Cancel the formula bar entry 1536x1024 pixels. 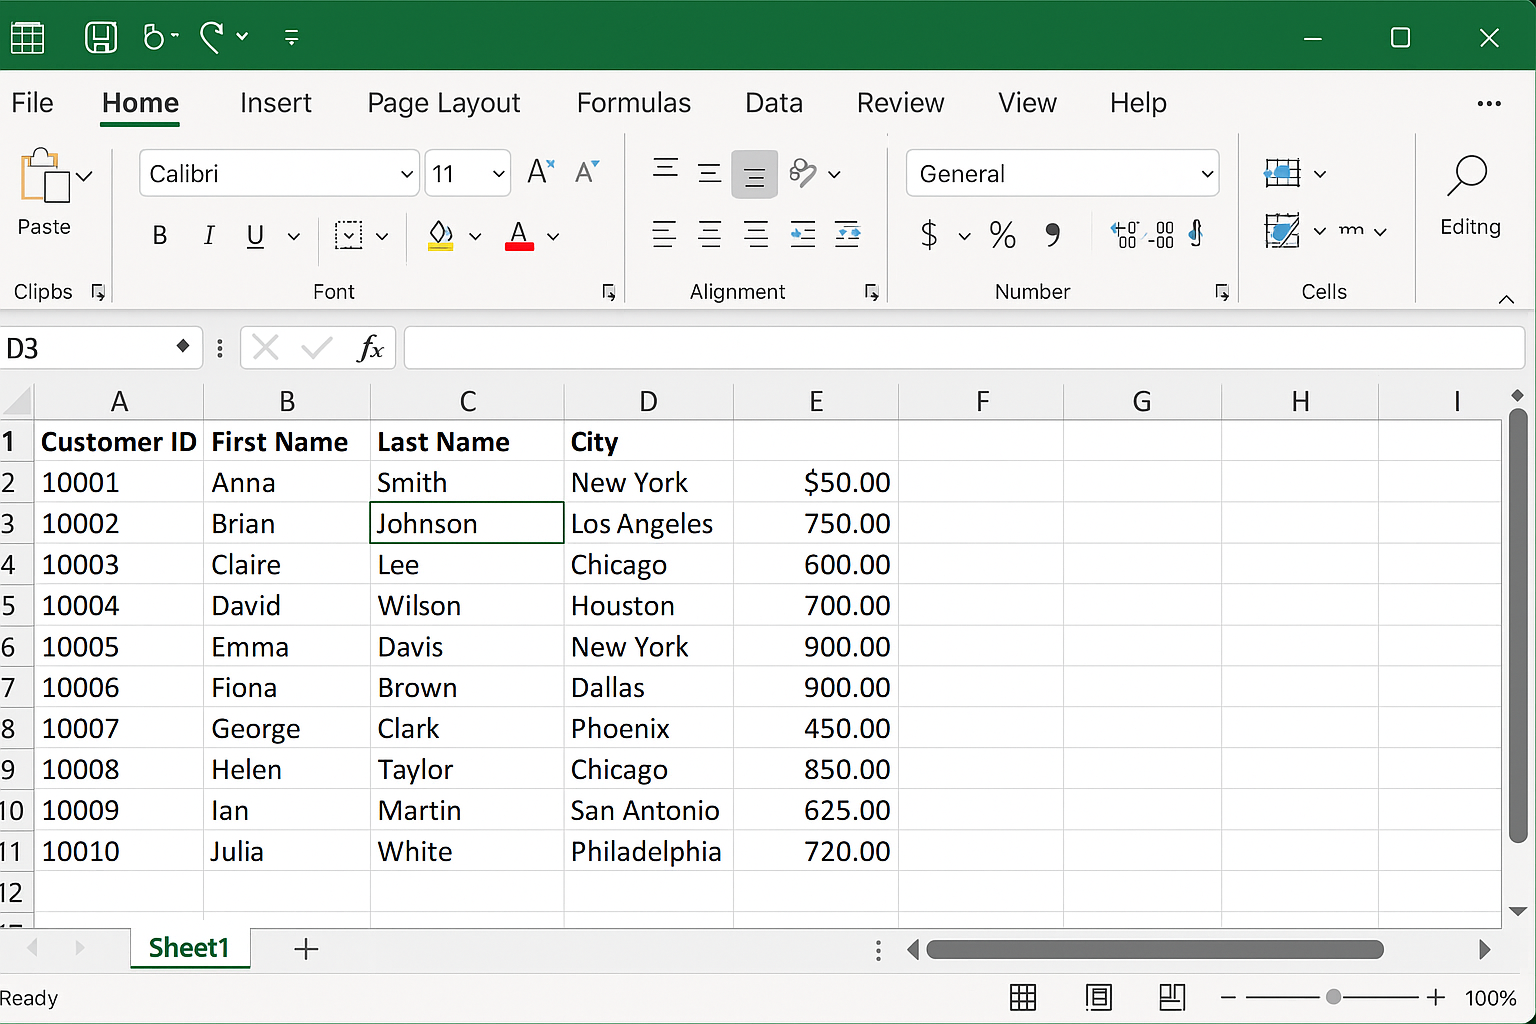click(266, 348)
